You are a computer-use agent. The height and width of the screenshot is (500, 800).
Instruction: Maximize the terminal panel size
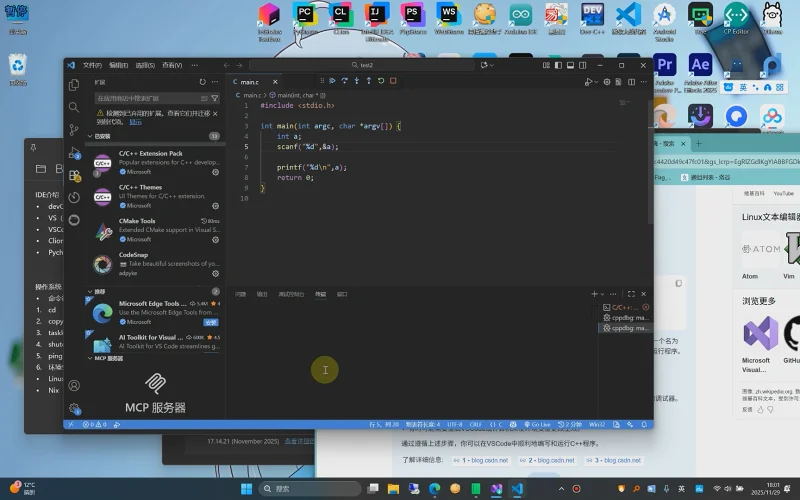coord(631,294)
